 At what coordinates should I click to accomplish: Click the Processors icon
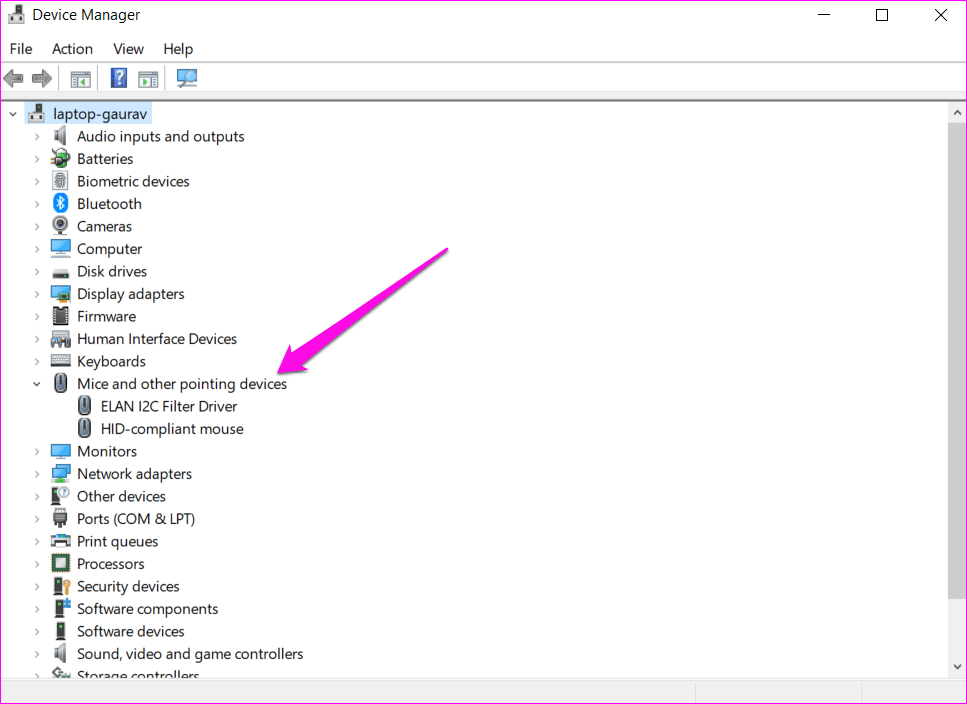(x=60, y=563)
